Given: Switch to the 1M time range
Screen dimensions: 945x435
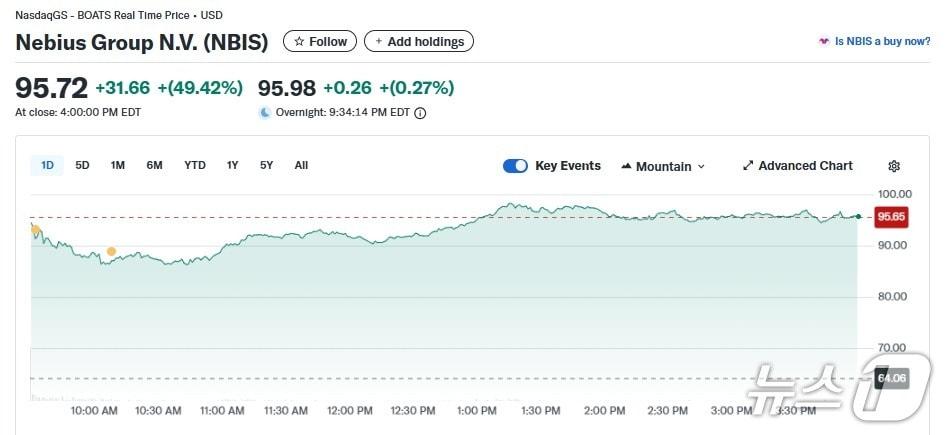Looking at the screenshot, I should pos(117,165).
